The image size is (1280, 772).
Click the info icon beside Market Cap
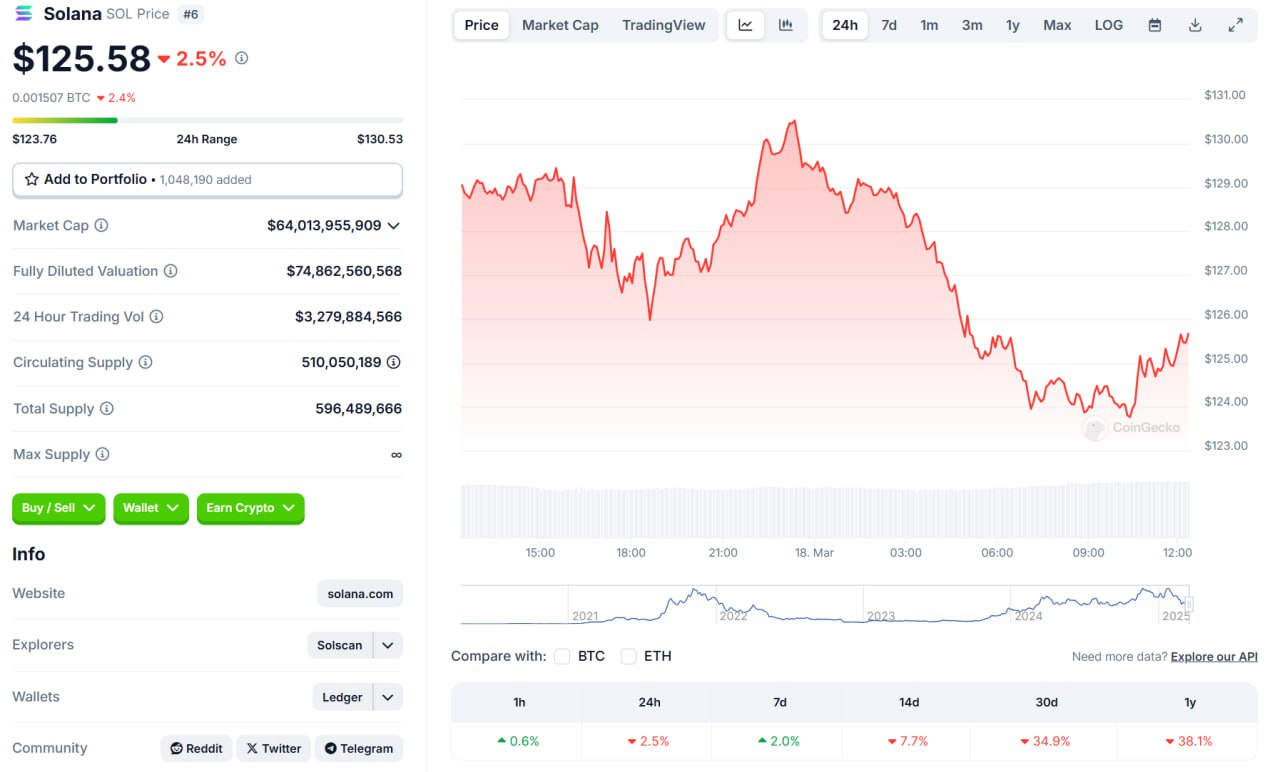(101, 226)
